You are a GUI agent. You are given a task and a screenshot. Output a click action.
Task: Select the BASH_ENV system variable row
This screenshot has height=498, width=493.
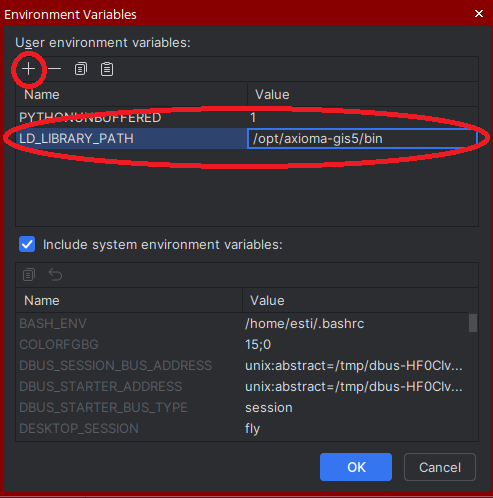242,323
